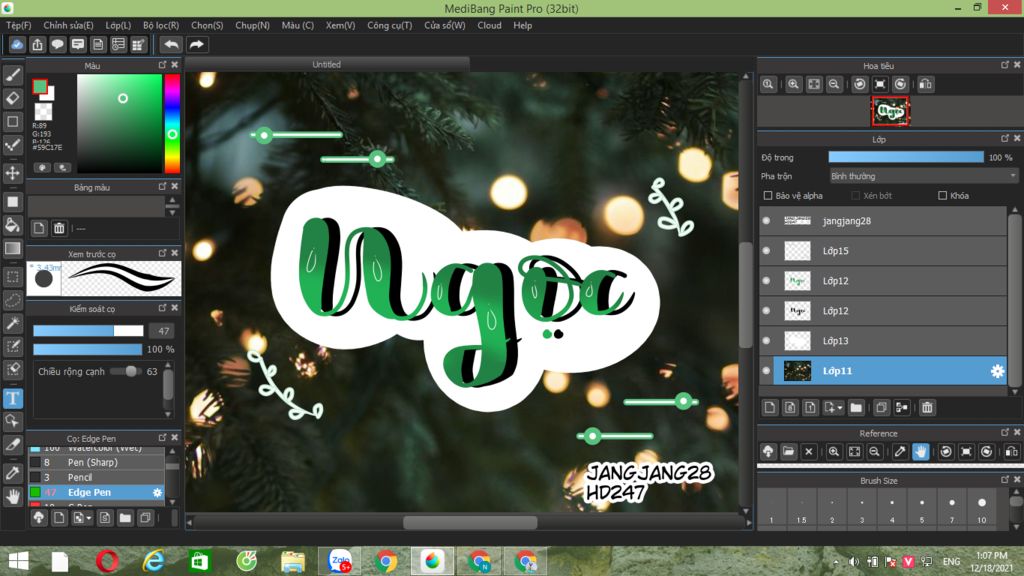Select the Pen (Sharp) brush
Image resolution: width=1024 pixels, height=576 pixels.
click(x=96, y=462)
